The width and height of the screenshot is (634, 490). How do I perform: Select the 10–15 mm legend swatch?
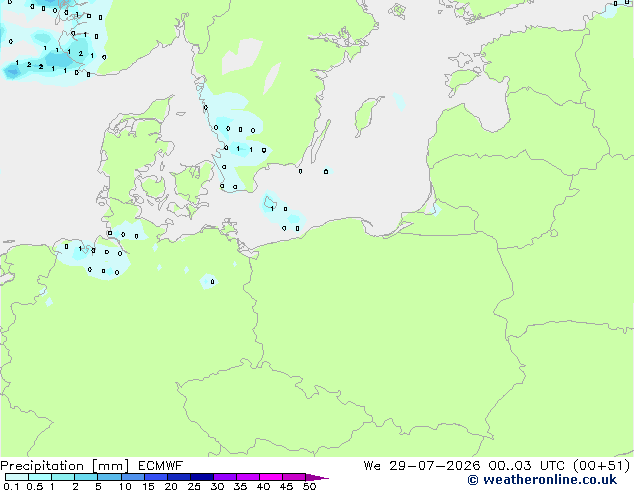click(133, 477)
